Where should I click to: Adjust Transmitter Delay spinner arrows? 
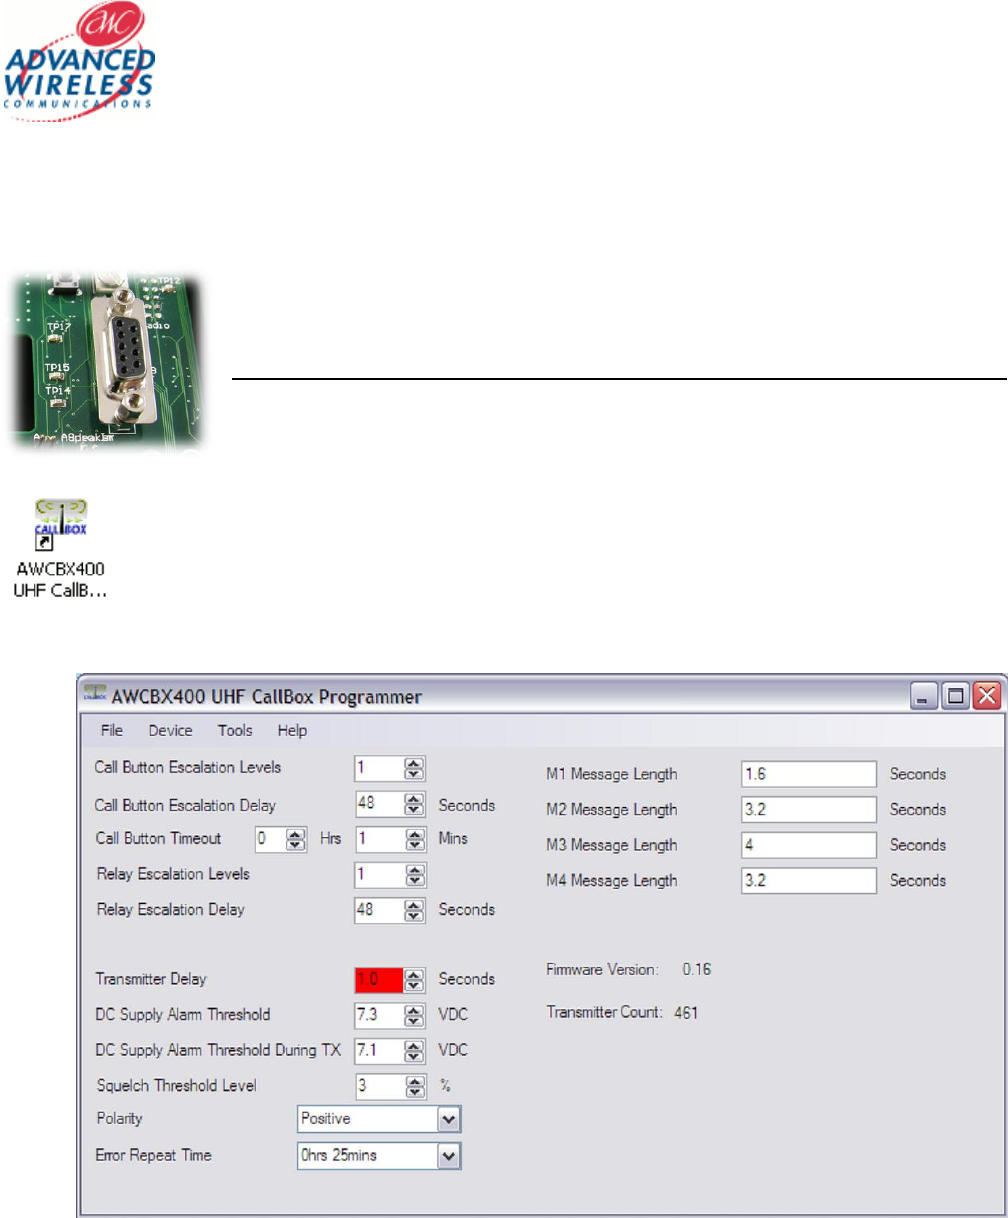click(x=415, y=979)
